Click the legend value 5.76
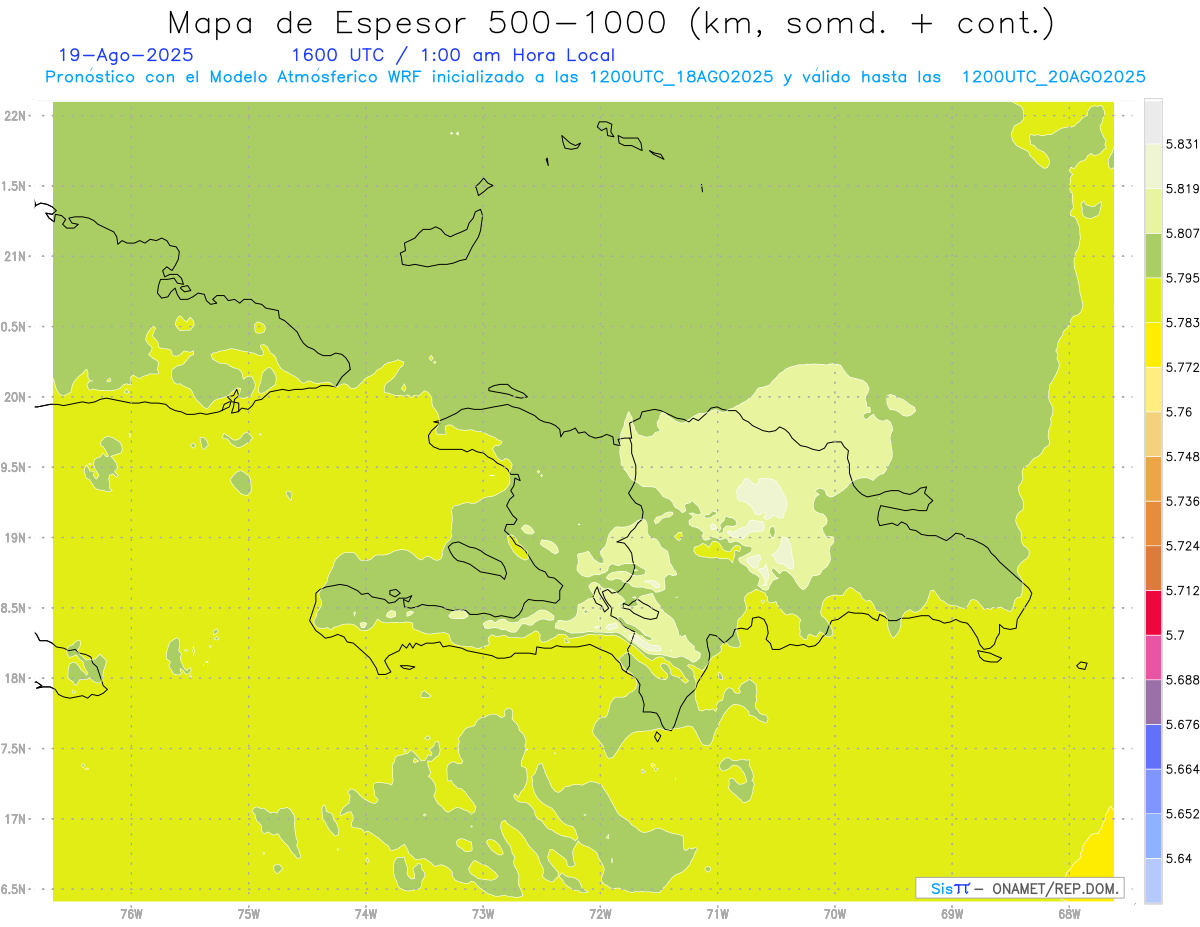This screenshot has width=1200, height=927. [x=1178, y=412]
